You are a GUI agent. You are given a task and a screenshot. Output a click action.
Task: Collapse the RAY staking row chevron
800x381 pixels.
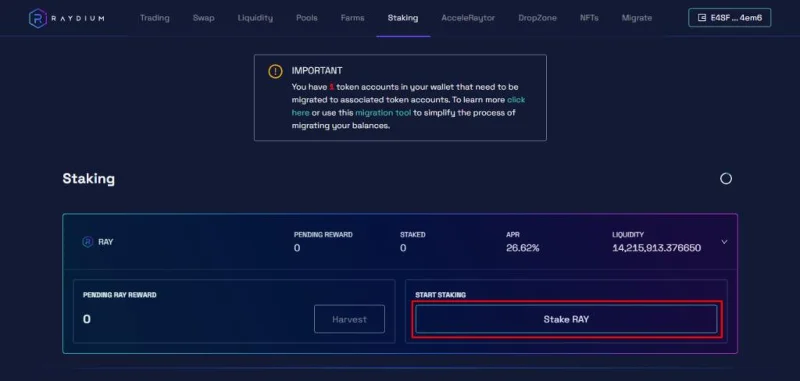click(x=724, y=242)
